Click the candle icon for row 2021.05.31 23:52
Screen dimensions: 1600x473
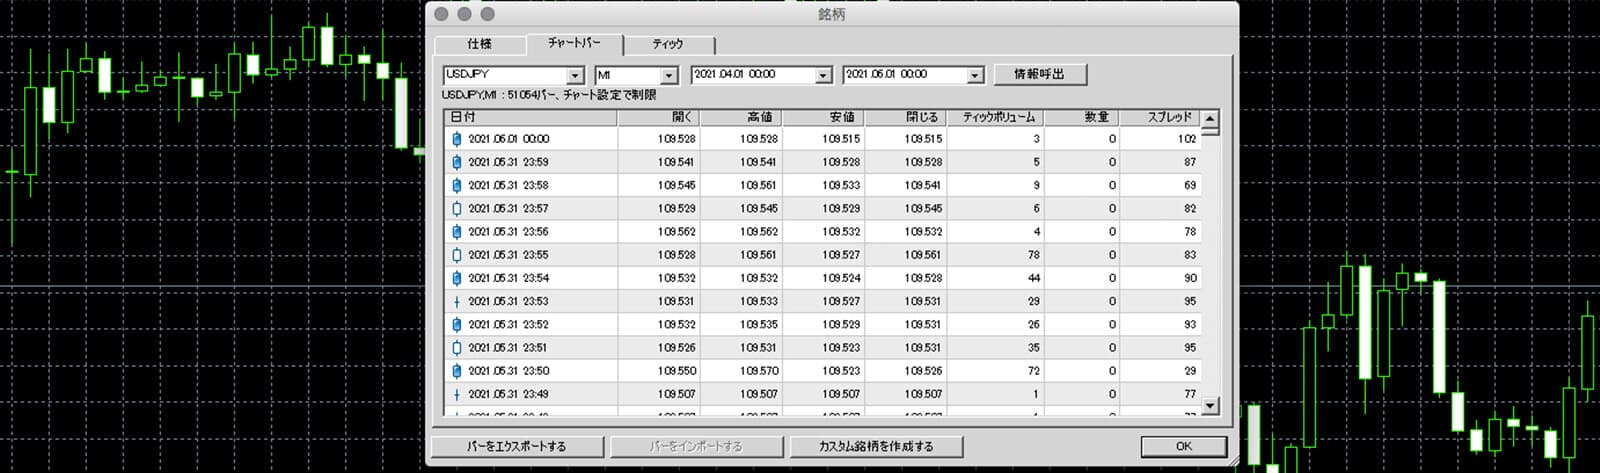pos(457,324)
